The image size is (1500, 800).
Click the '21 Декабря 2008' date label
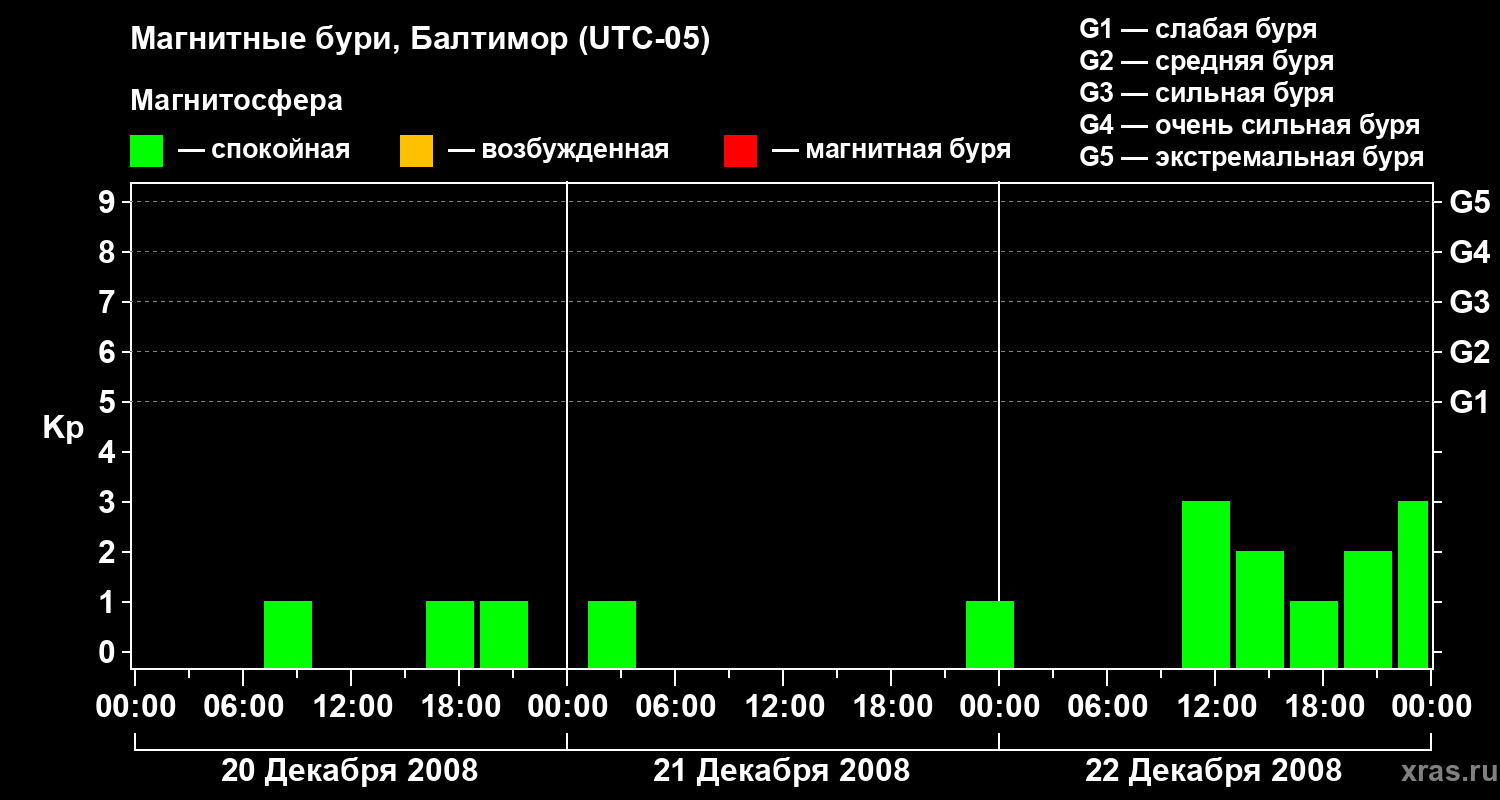pyautogui.click(x=781, y=771)
